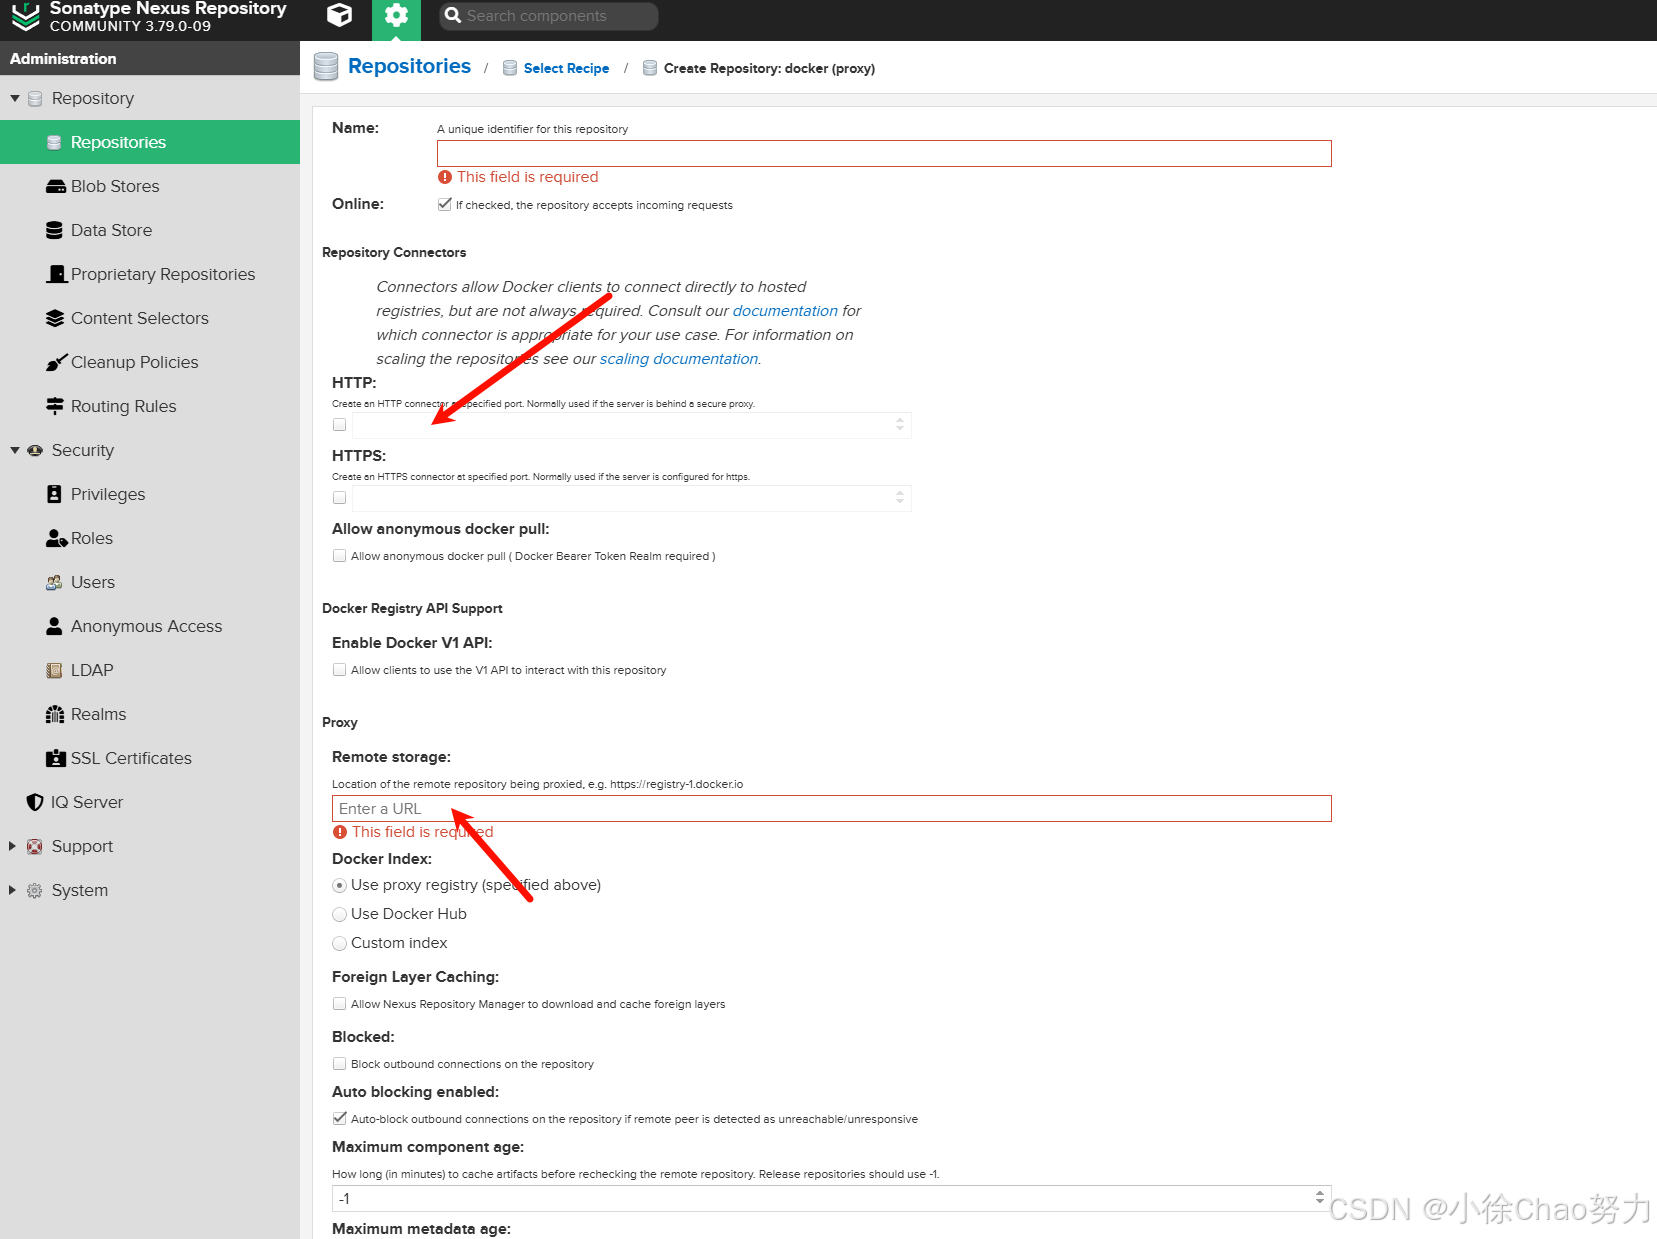Viewport: 1657px width, 1239px height.
Task: Collapse the Repository tree section
Action: click(15, 98)
